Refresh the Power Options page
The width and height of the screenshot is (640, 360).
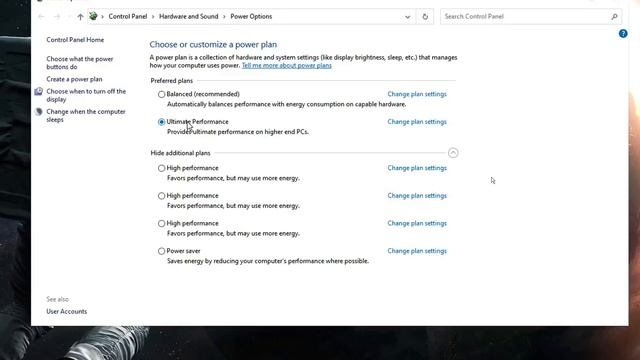pyautogui.click(x=425, y=17)
